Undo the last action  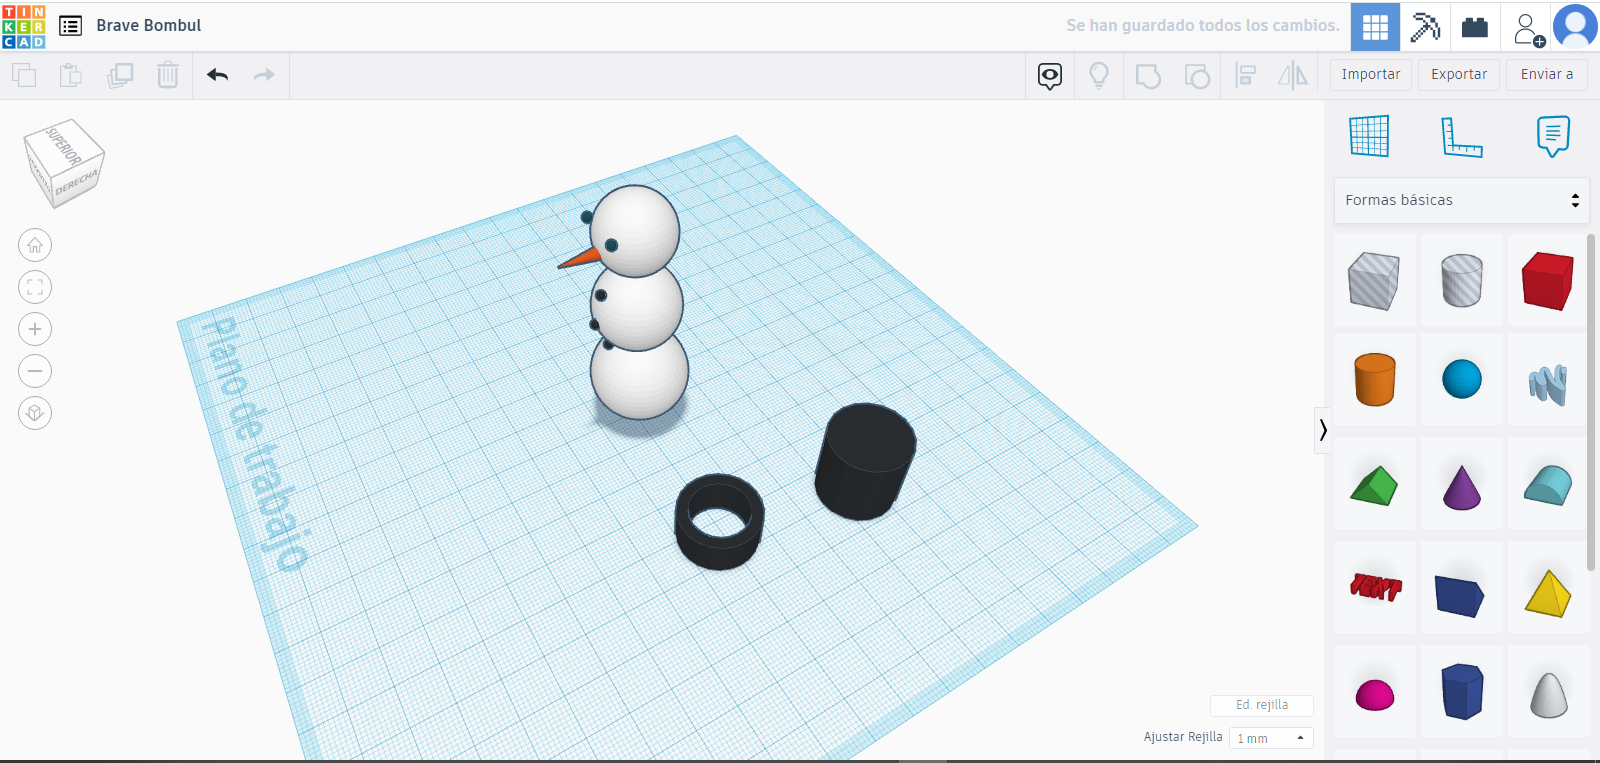point(218,75)
